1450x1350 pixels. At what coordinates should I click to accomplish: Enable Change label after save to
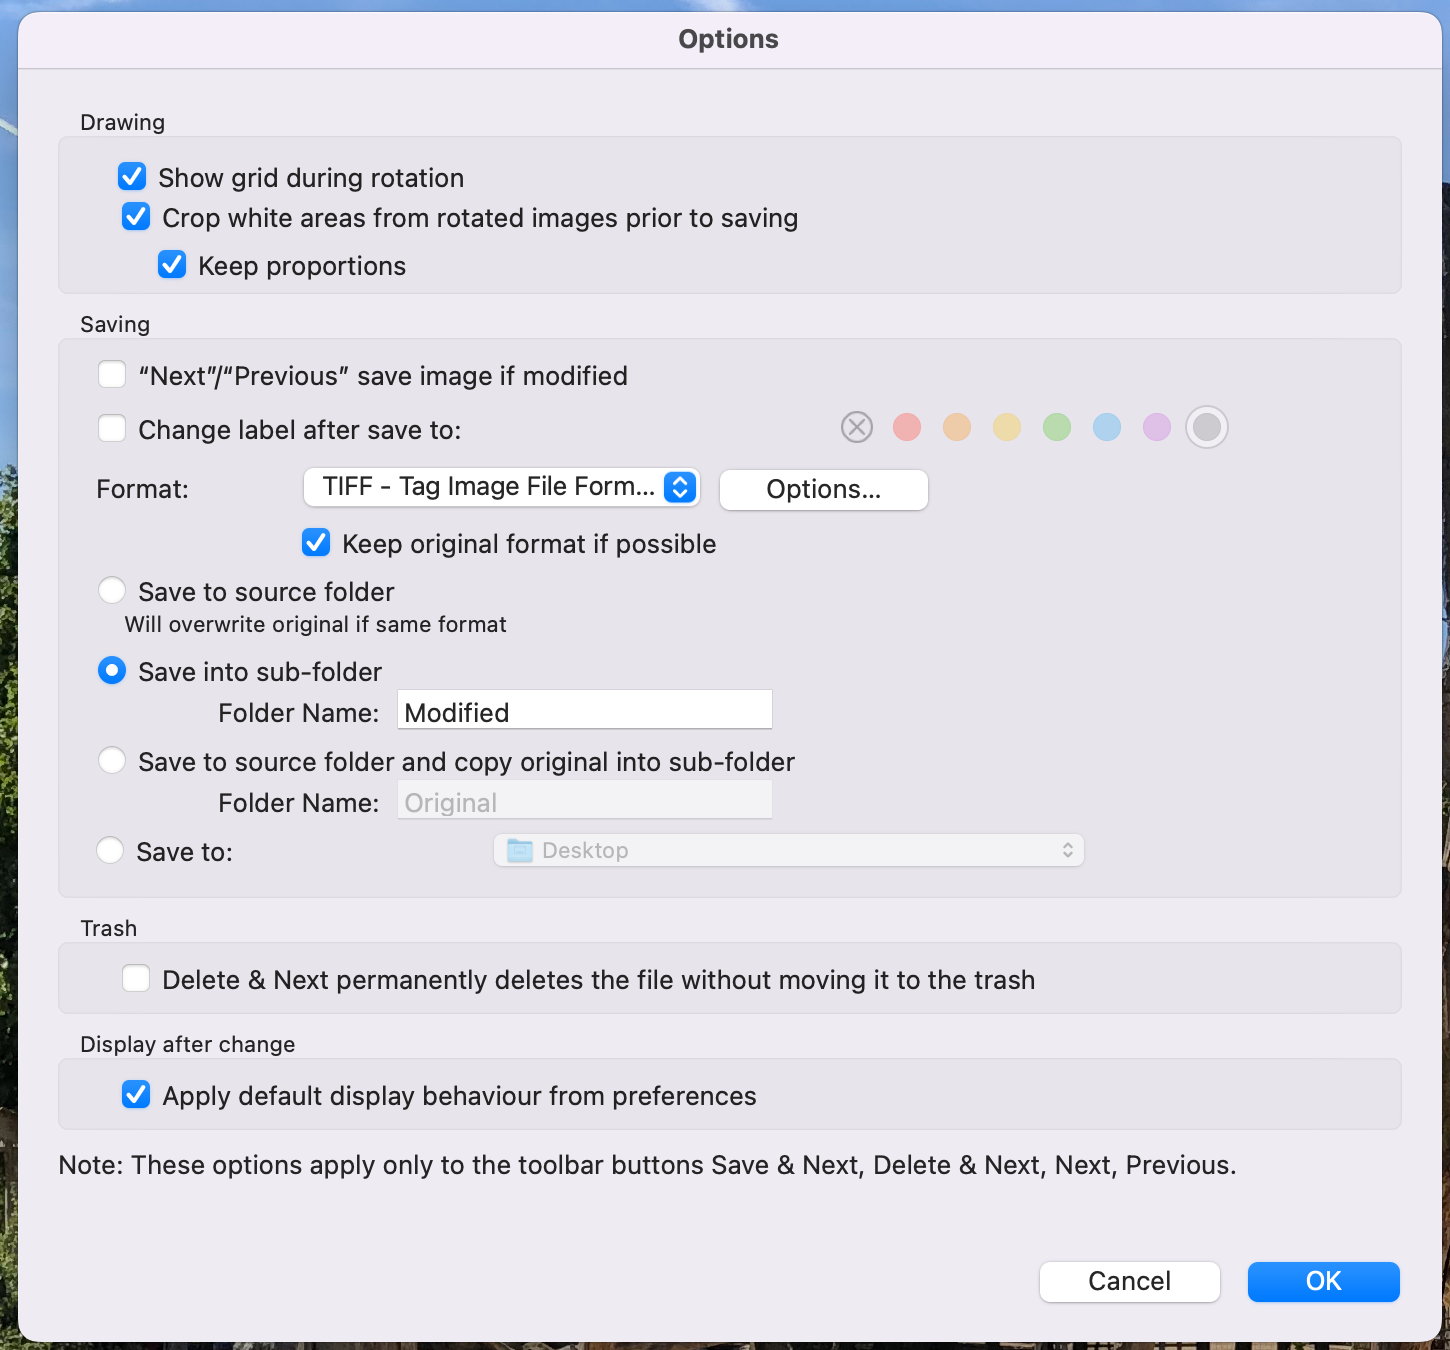(x=112, y=429)
